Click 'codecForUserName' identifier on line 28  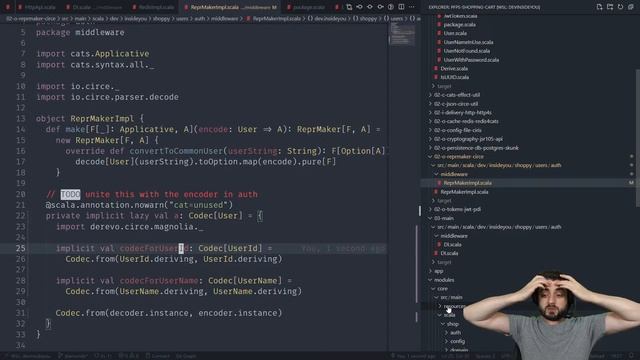pyautogui.click(x=159, y=281)
